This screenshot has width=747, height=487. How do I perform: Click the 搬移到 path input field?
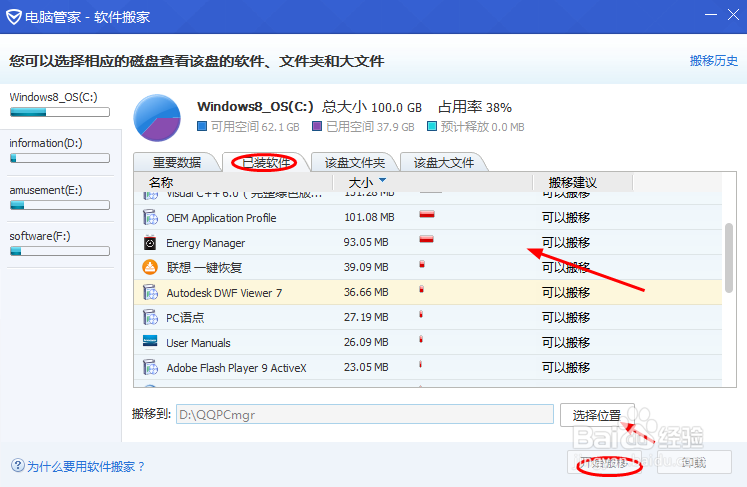coord(365,415)
